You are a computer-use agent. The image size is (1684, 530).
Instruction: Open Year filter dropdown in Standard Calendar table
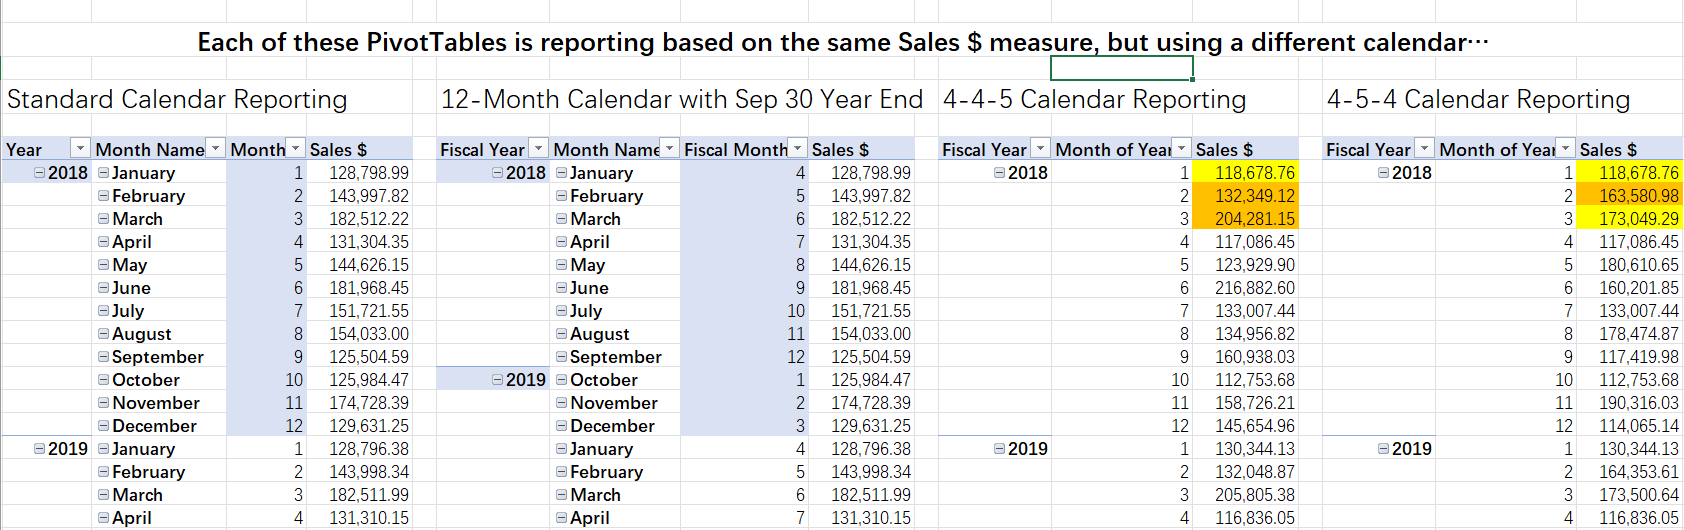[80, 149]
